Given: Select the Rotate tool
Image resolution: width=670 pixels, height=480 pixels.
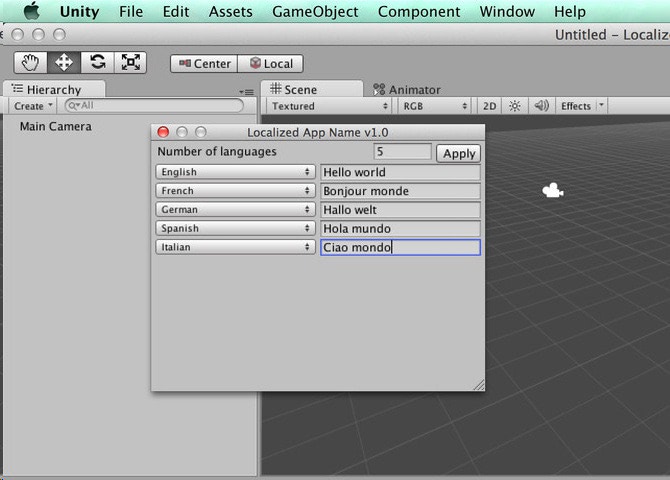Looking at the screenshot, I should tap(97, 62).
